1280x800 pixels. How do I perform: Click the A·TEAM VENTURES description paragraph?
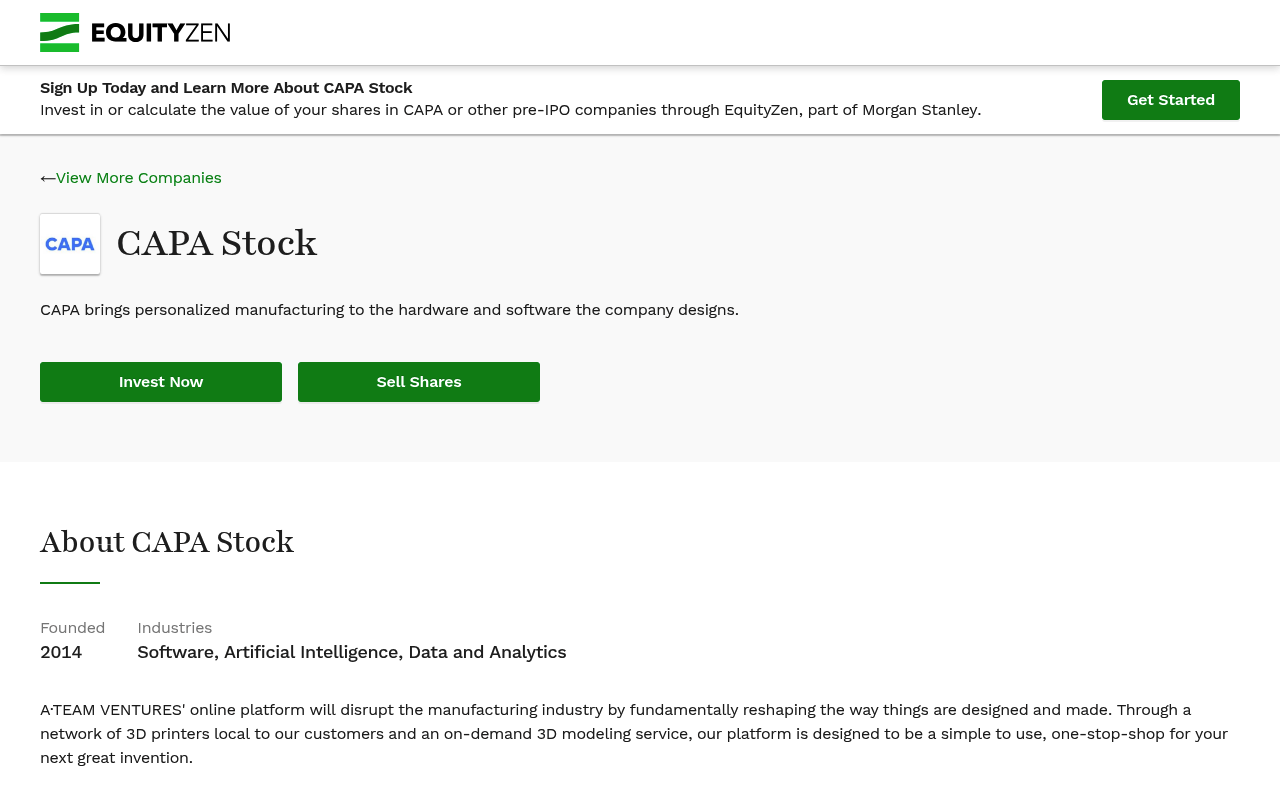pyautogui.click(x=634, y=734)
